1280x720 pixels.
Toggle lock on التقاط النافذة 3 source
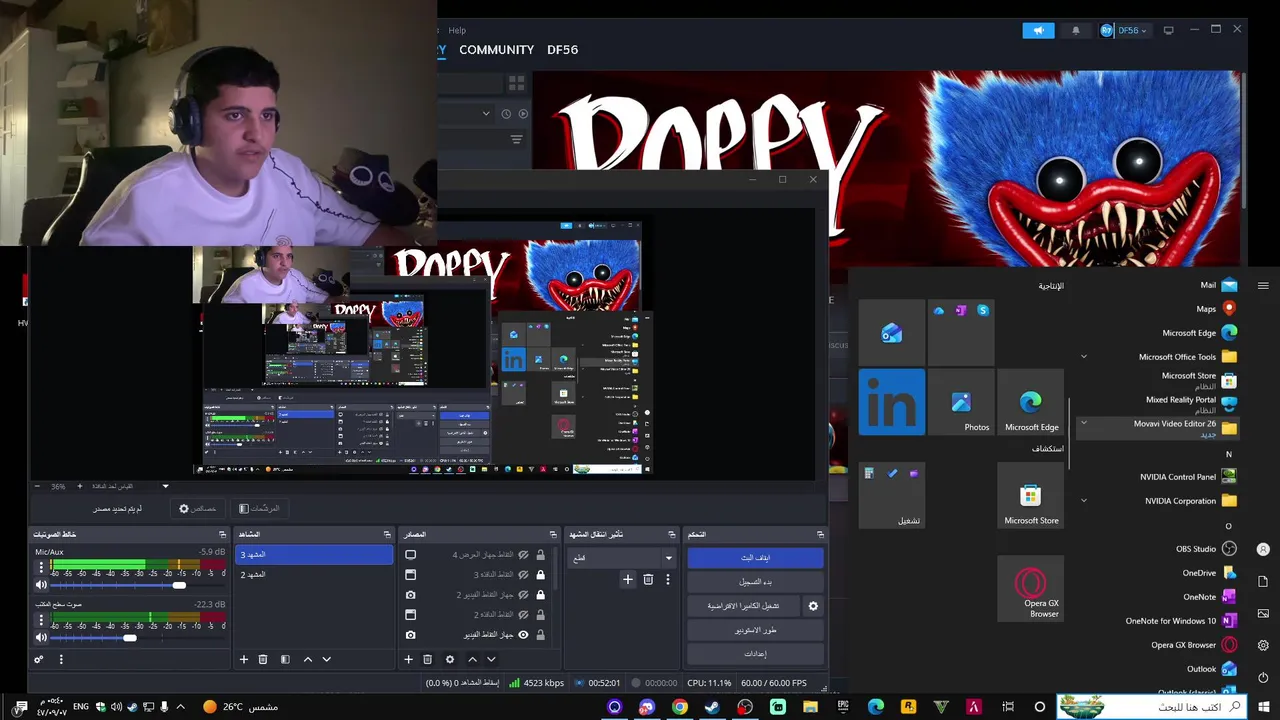541,575
